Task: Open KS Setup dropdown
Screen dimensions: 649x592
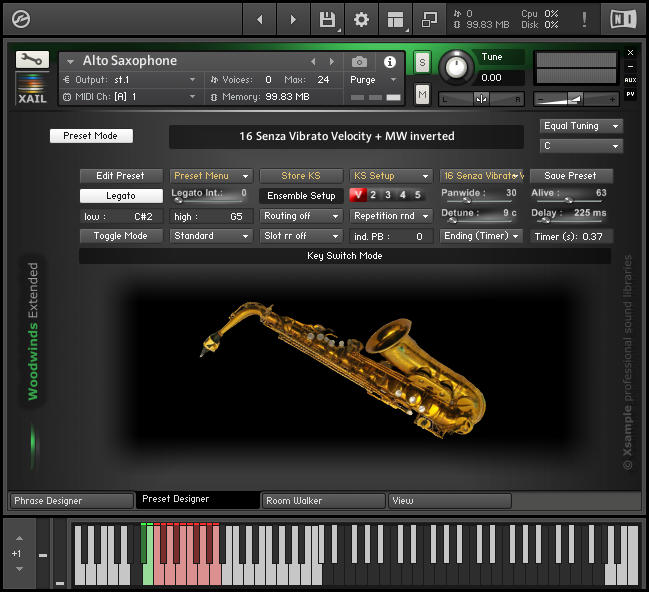Action: [x=391, y=176]
